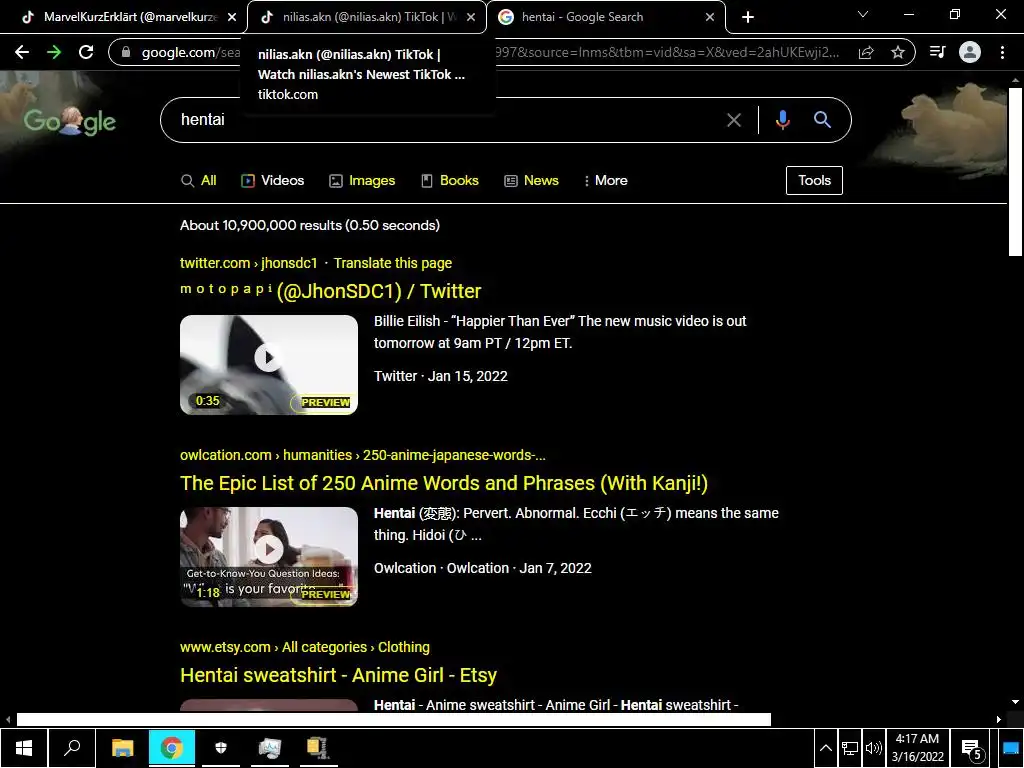The image size is (1024, 768).
Task: Click the lock icon in the address bar
Action: pyautogui.click(x=126, y=52)
